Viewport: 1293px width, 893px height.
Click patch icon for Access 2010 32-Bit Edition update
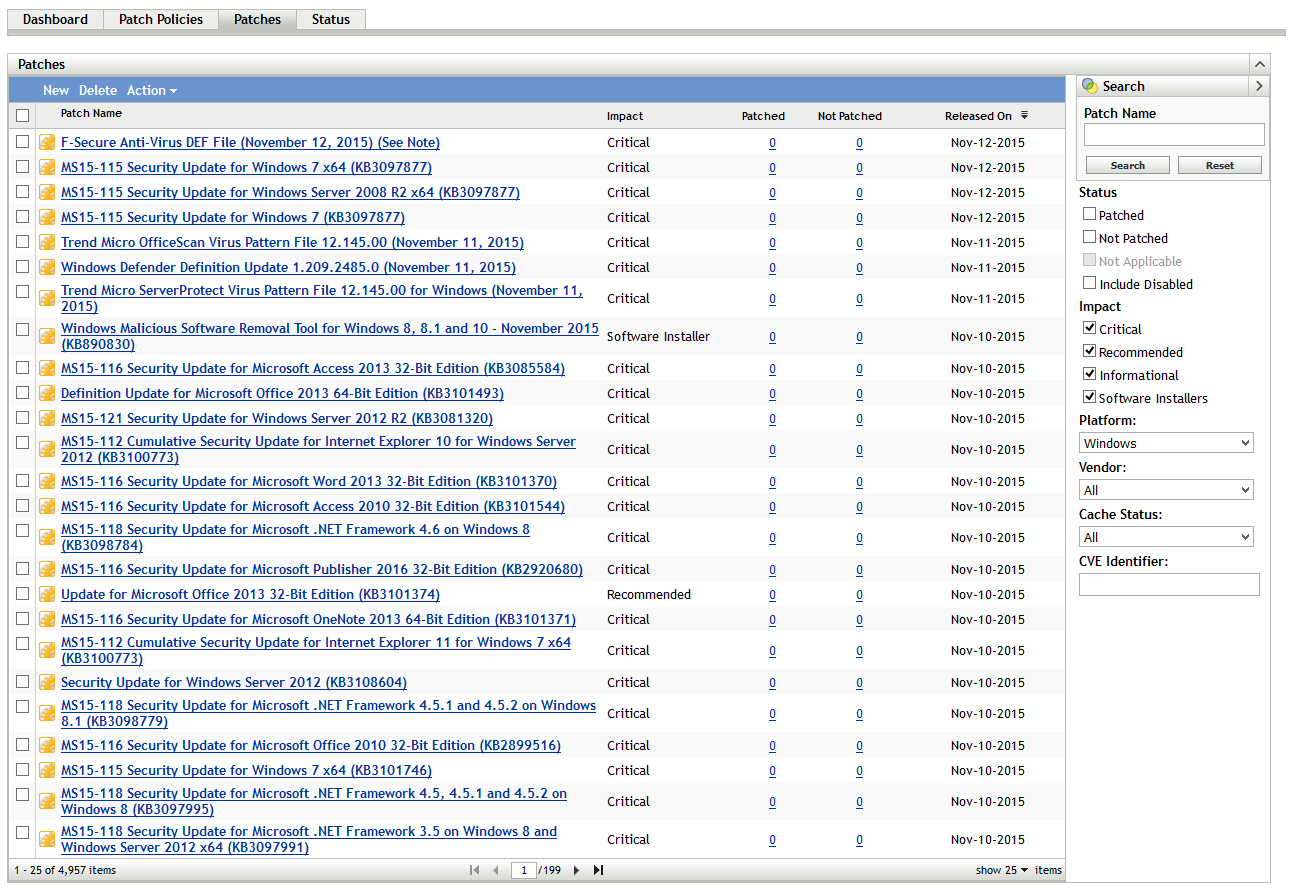click(47, 507)
